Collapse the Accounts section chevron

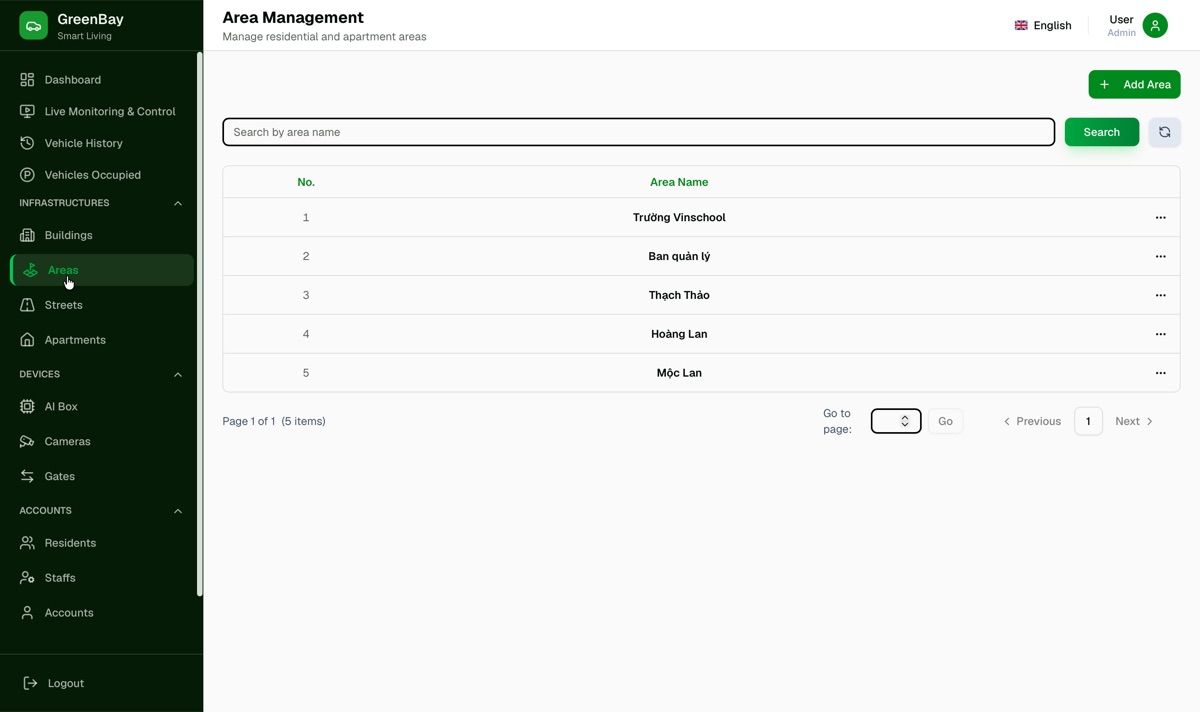(178, 511)
